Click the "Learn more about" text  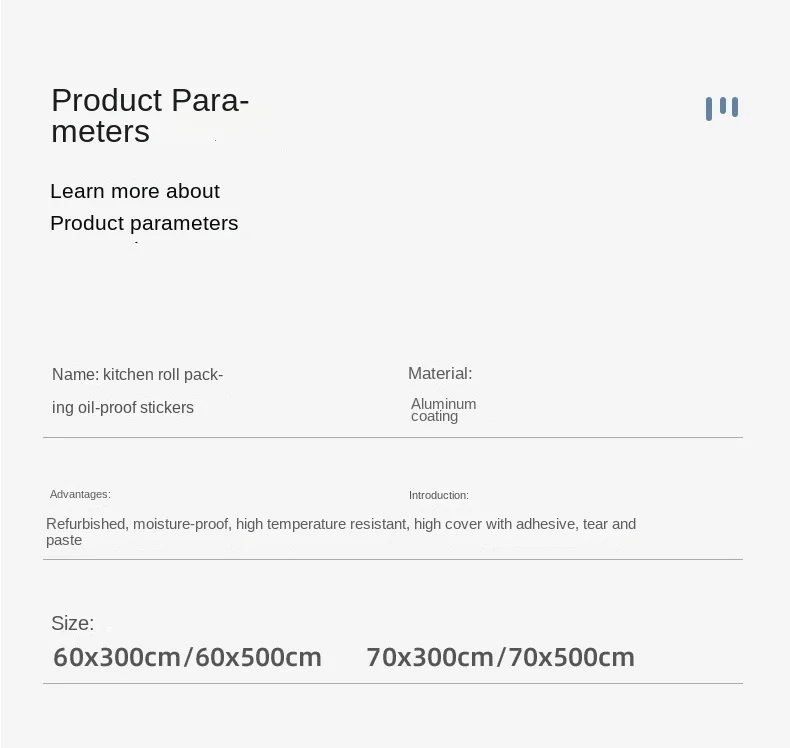135,191
